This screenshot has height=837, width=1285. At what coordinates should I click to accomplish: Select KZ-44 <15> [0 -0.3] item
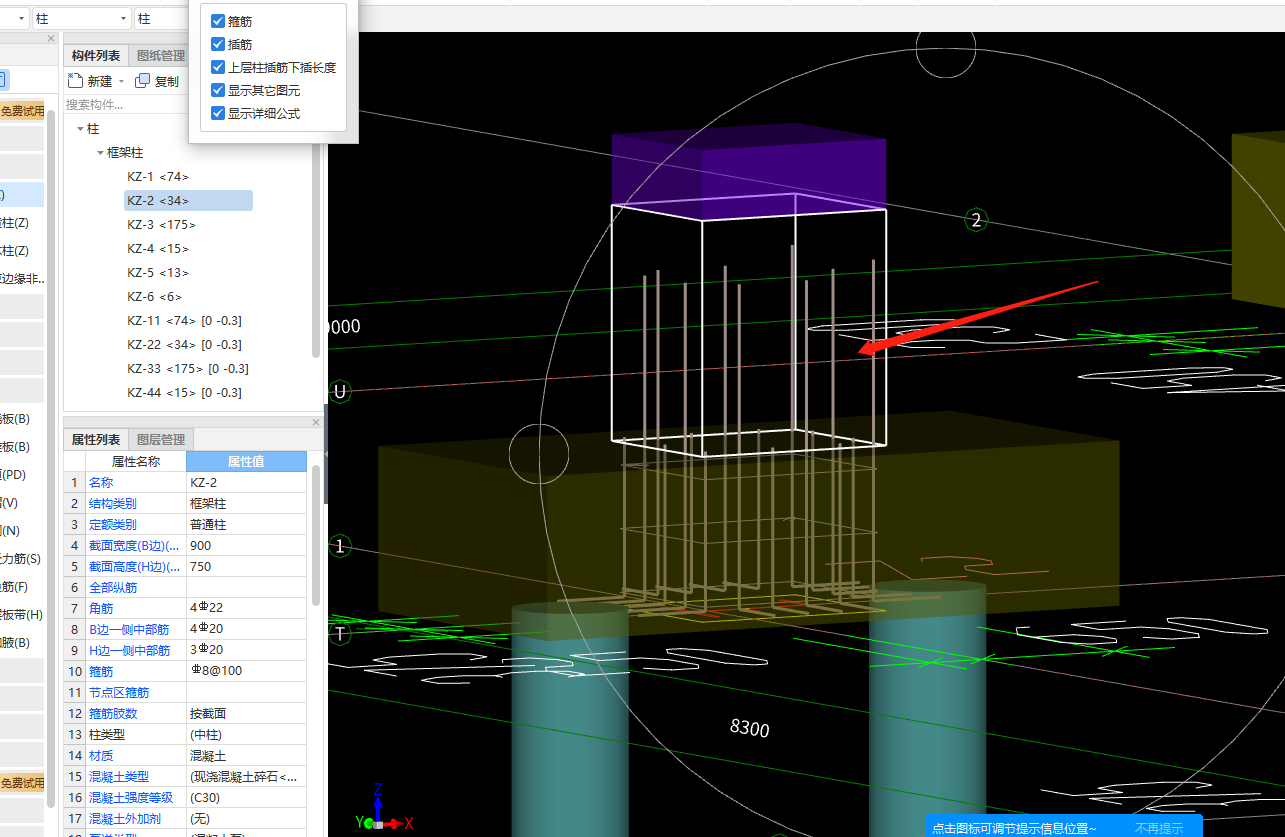click(185, 393)
